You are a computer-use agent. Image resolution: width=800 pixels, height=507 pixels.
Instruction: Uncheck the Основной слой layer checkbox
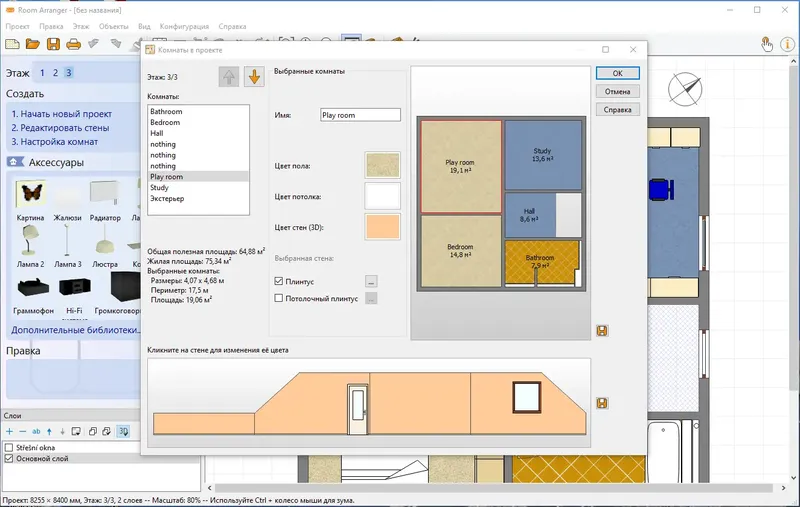(9, 458)
